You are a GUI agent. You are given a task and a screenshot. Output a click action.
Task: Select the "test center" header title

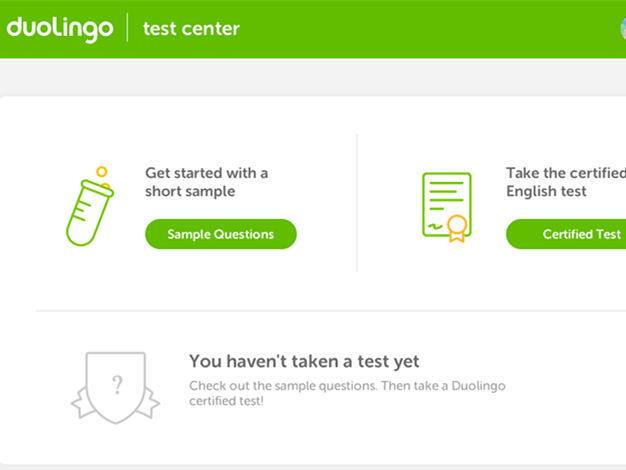191,28
